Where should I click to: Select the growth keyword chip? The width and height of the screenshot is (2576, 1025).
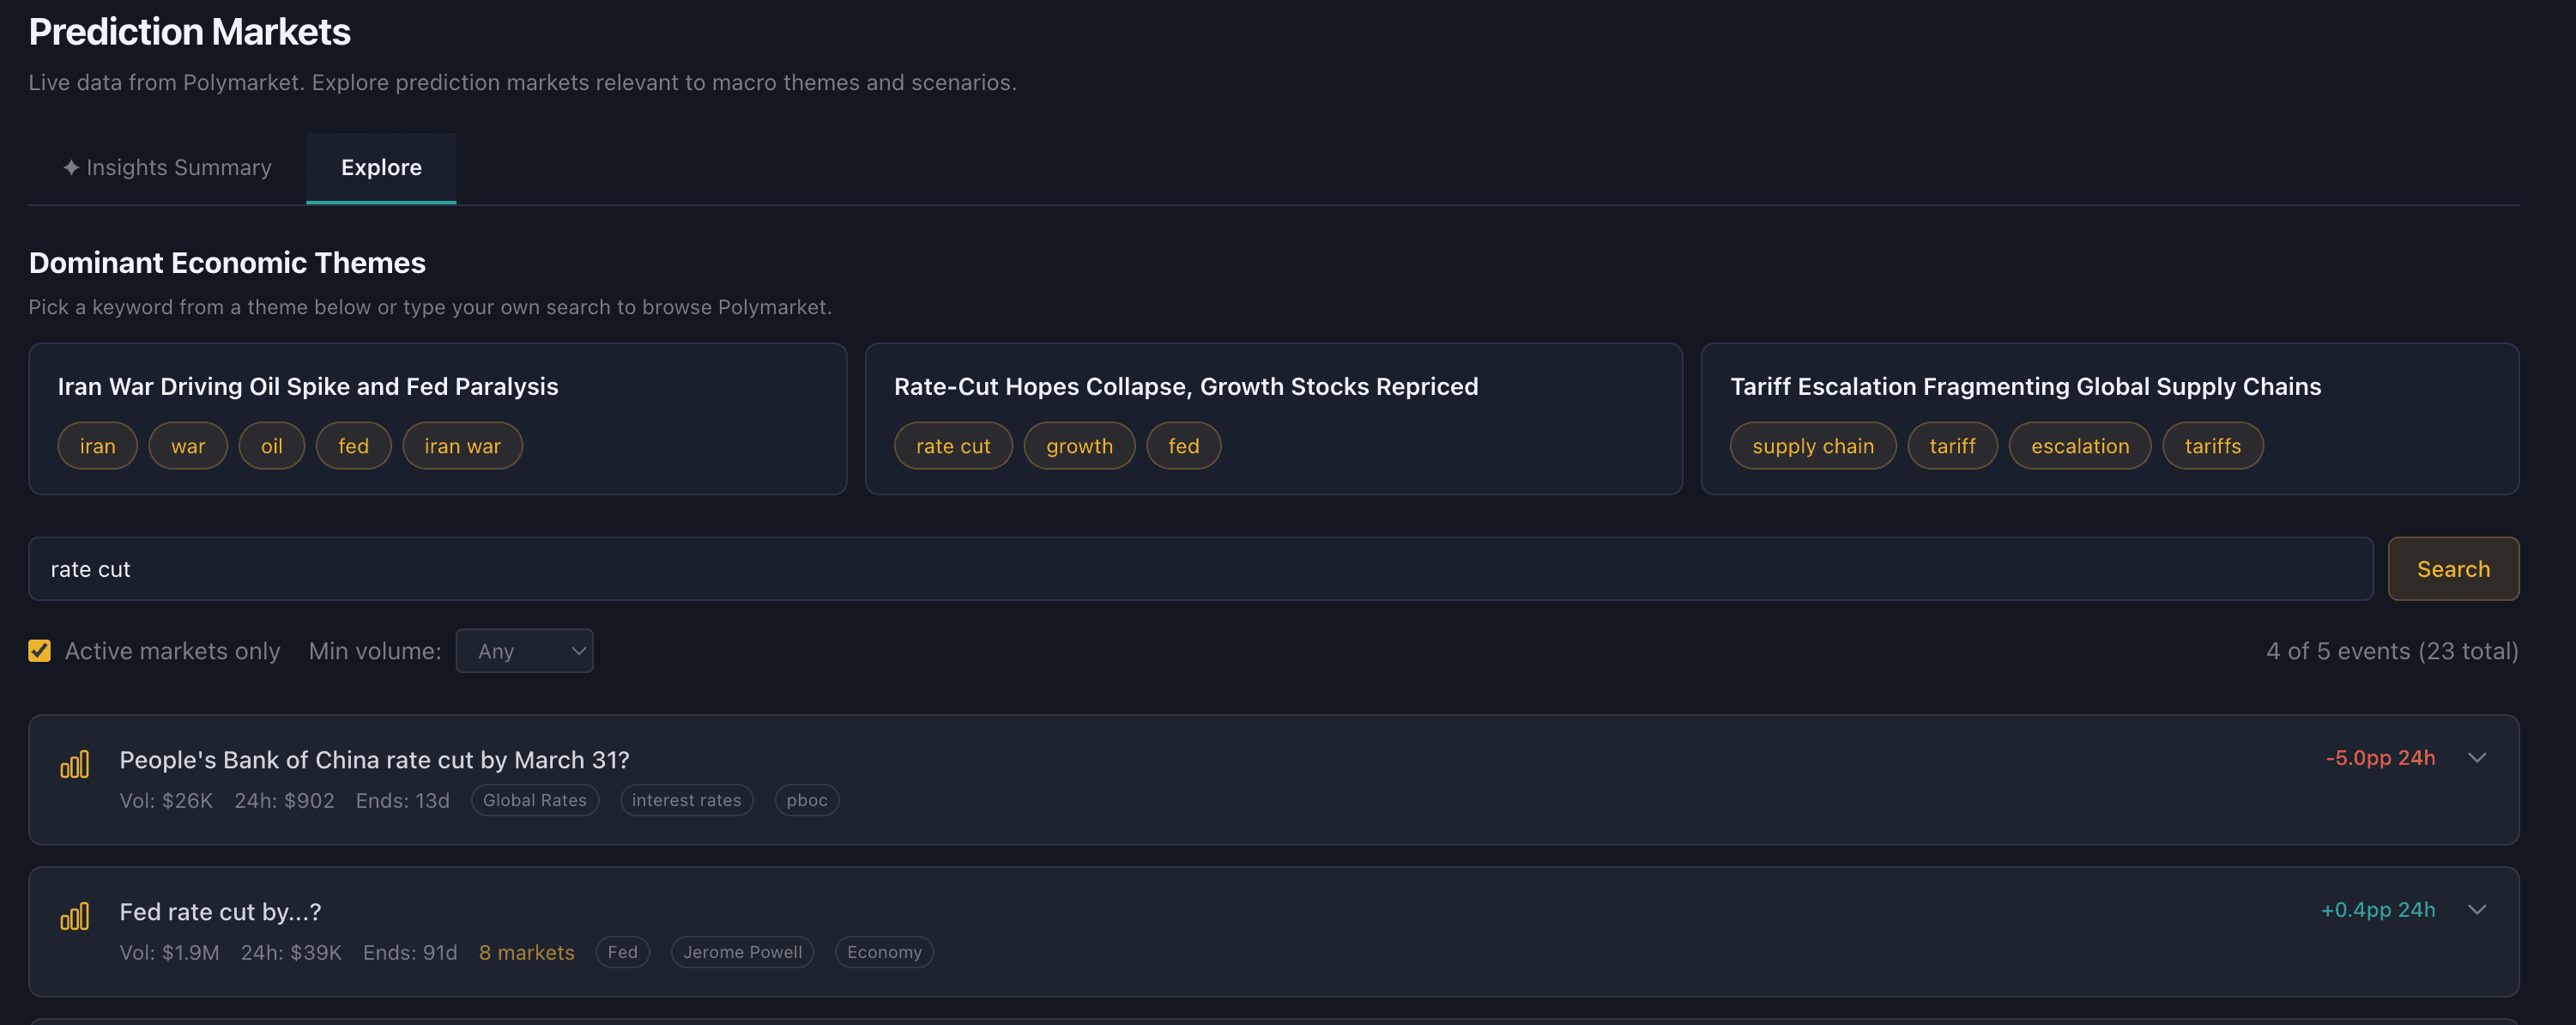[1079, 445]
